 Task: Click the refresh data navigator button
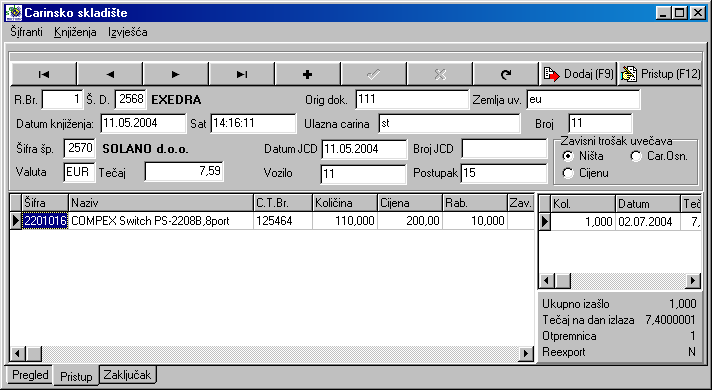pyautogui.click(x=506, y=74)
